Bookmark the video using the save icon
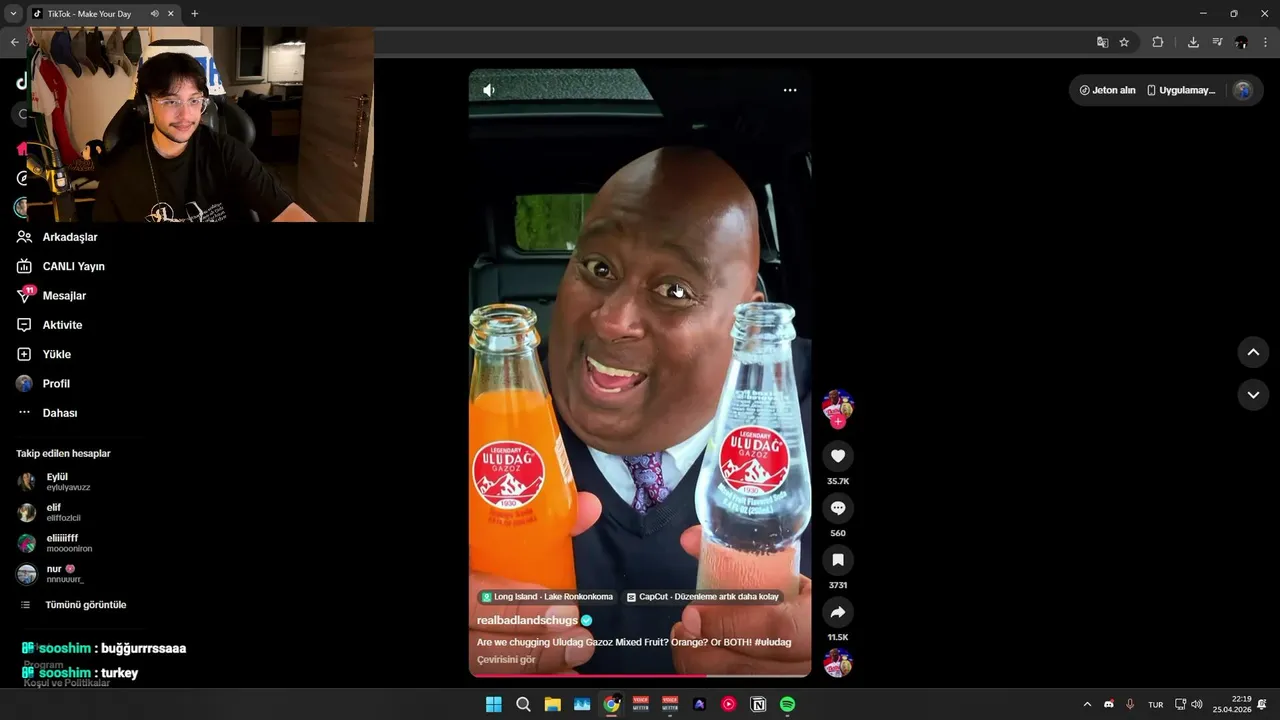 click(x=838, y=560)
